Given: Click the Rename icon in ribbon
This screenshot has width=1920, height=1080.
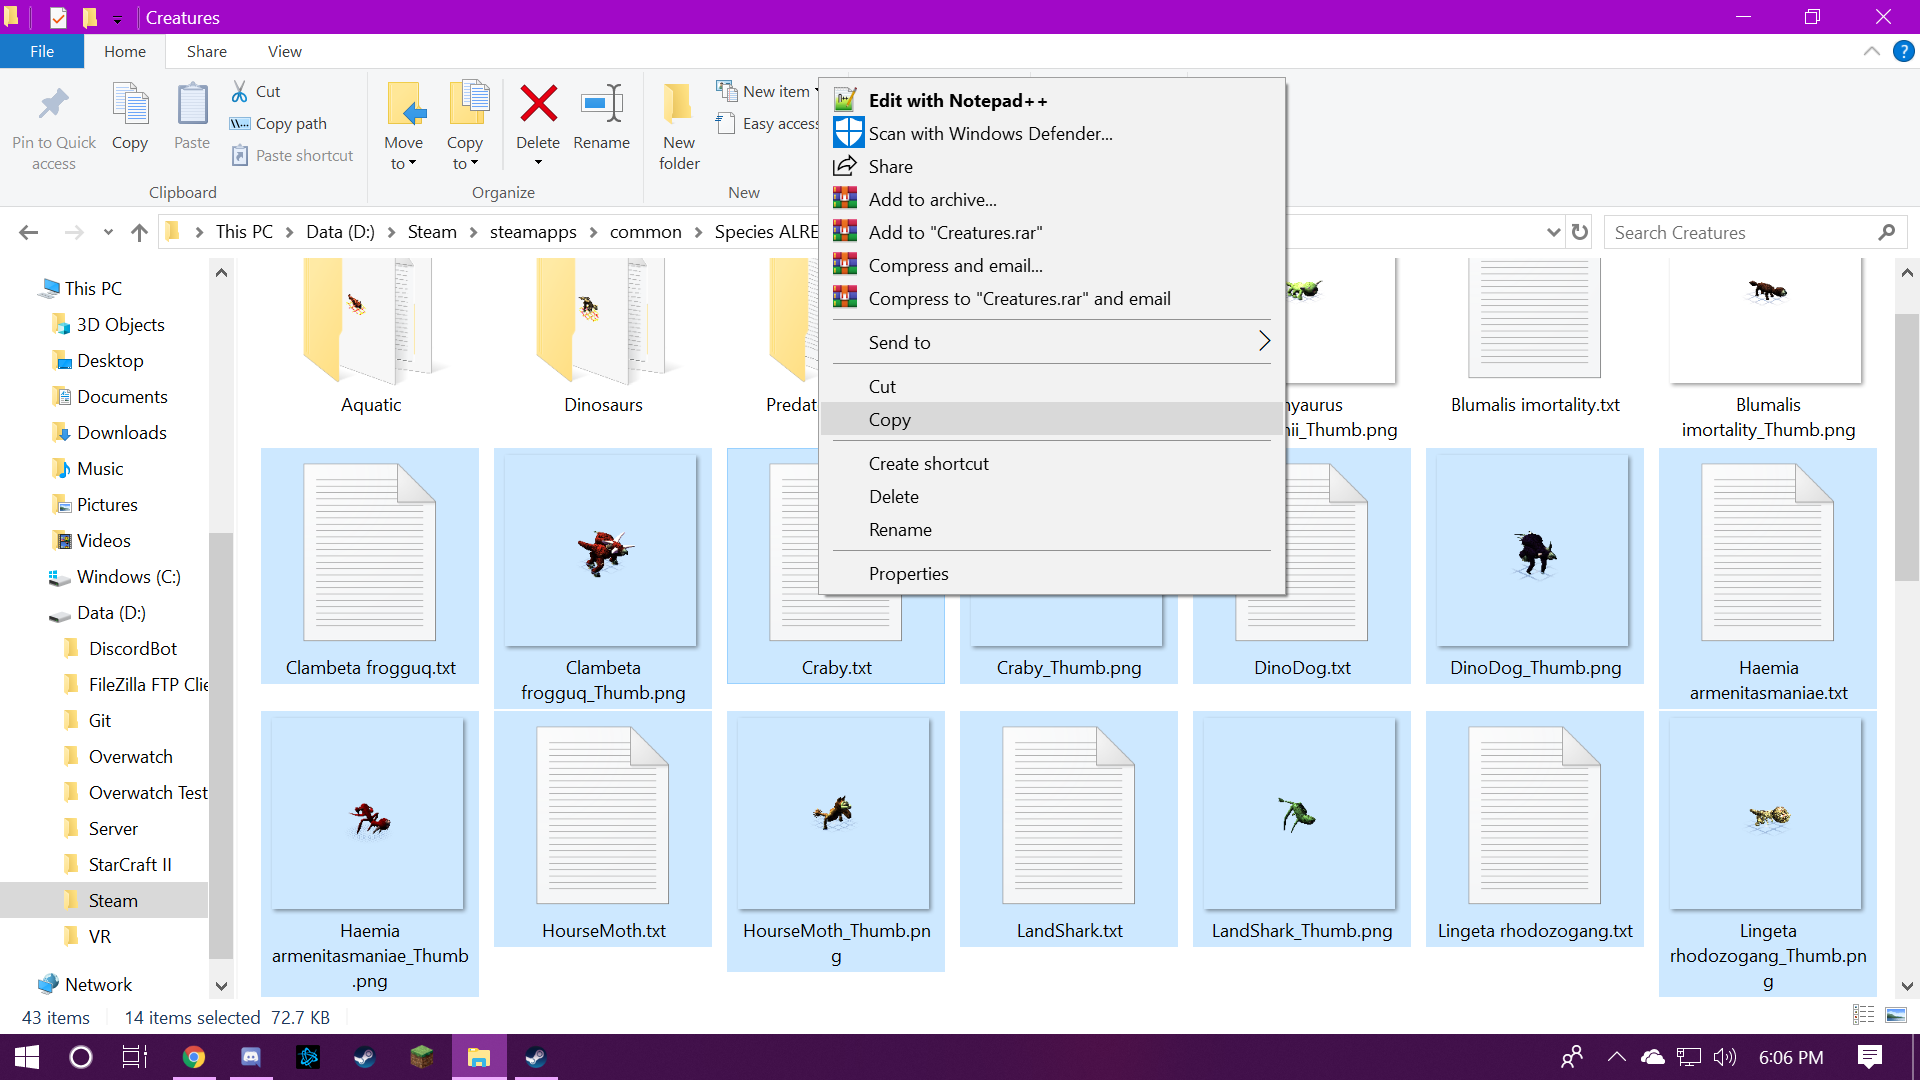Looking at the screenshot, I should click(x=601, y=104).
